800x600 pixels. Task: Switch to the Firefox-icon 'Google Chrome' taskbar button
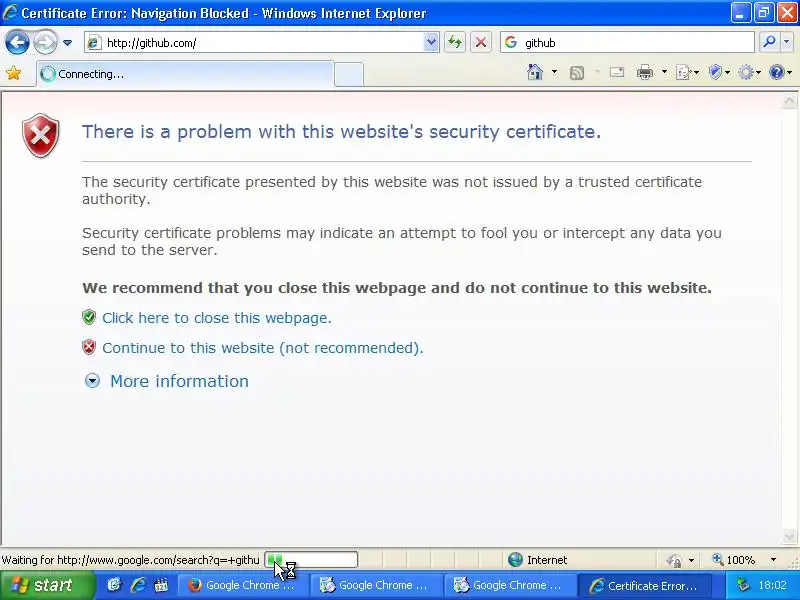(x=242, y=585)
